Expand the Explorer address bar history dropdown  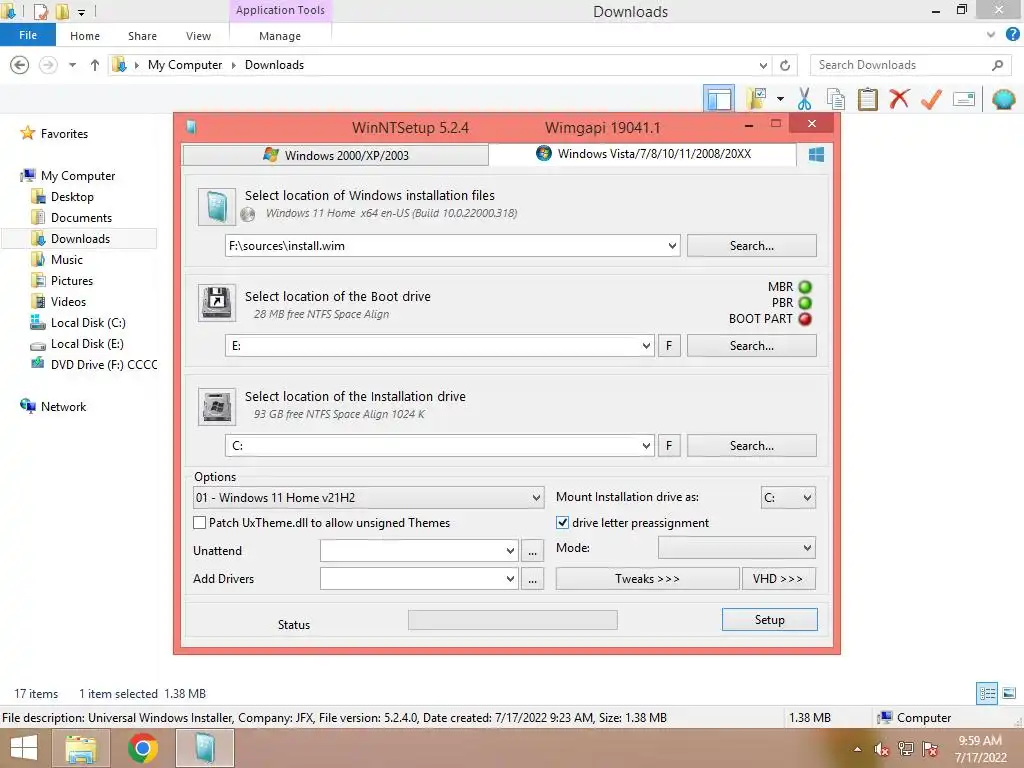(763, 65)
